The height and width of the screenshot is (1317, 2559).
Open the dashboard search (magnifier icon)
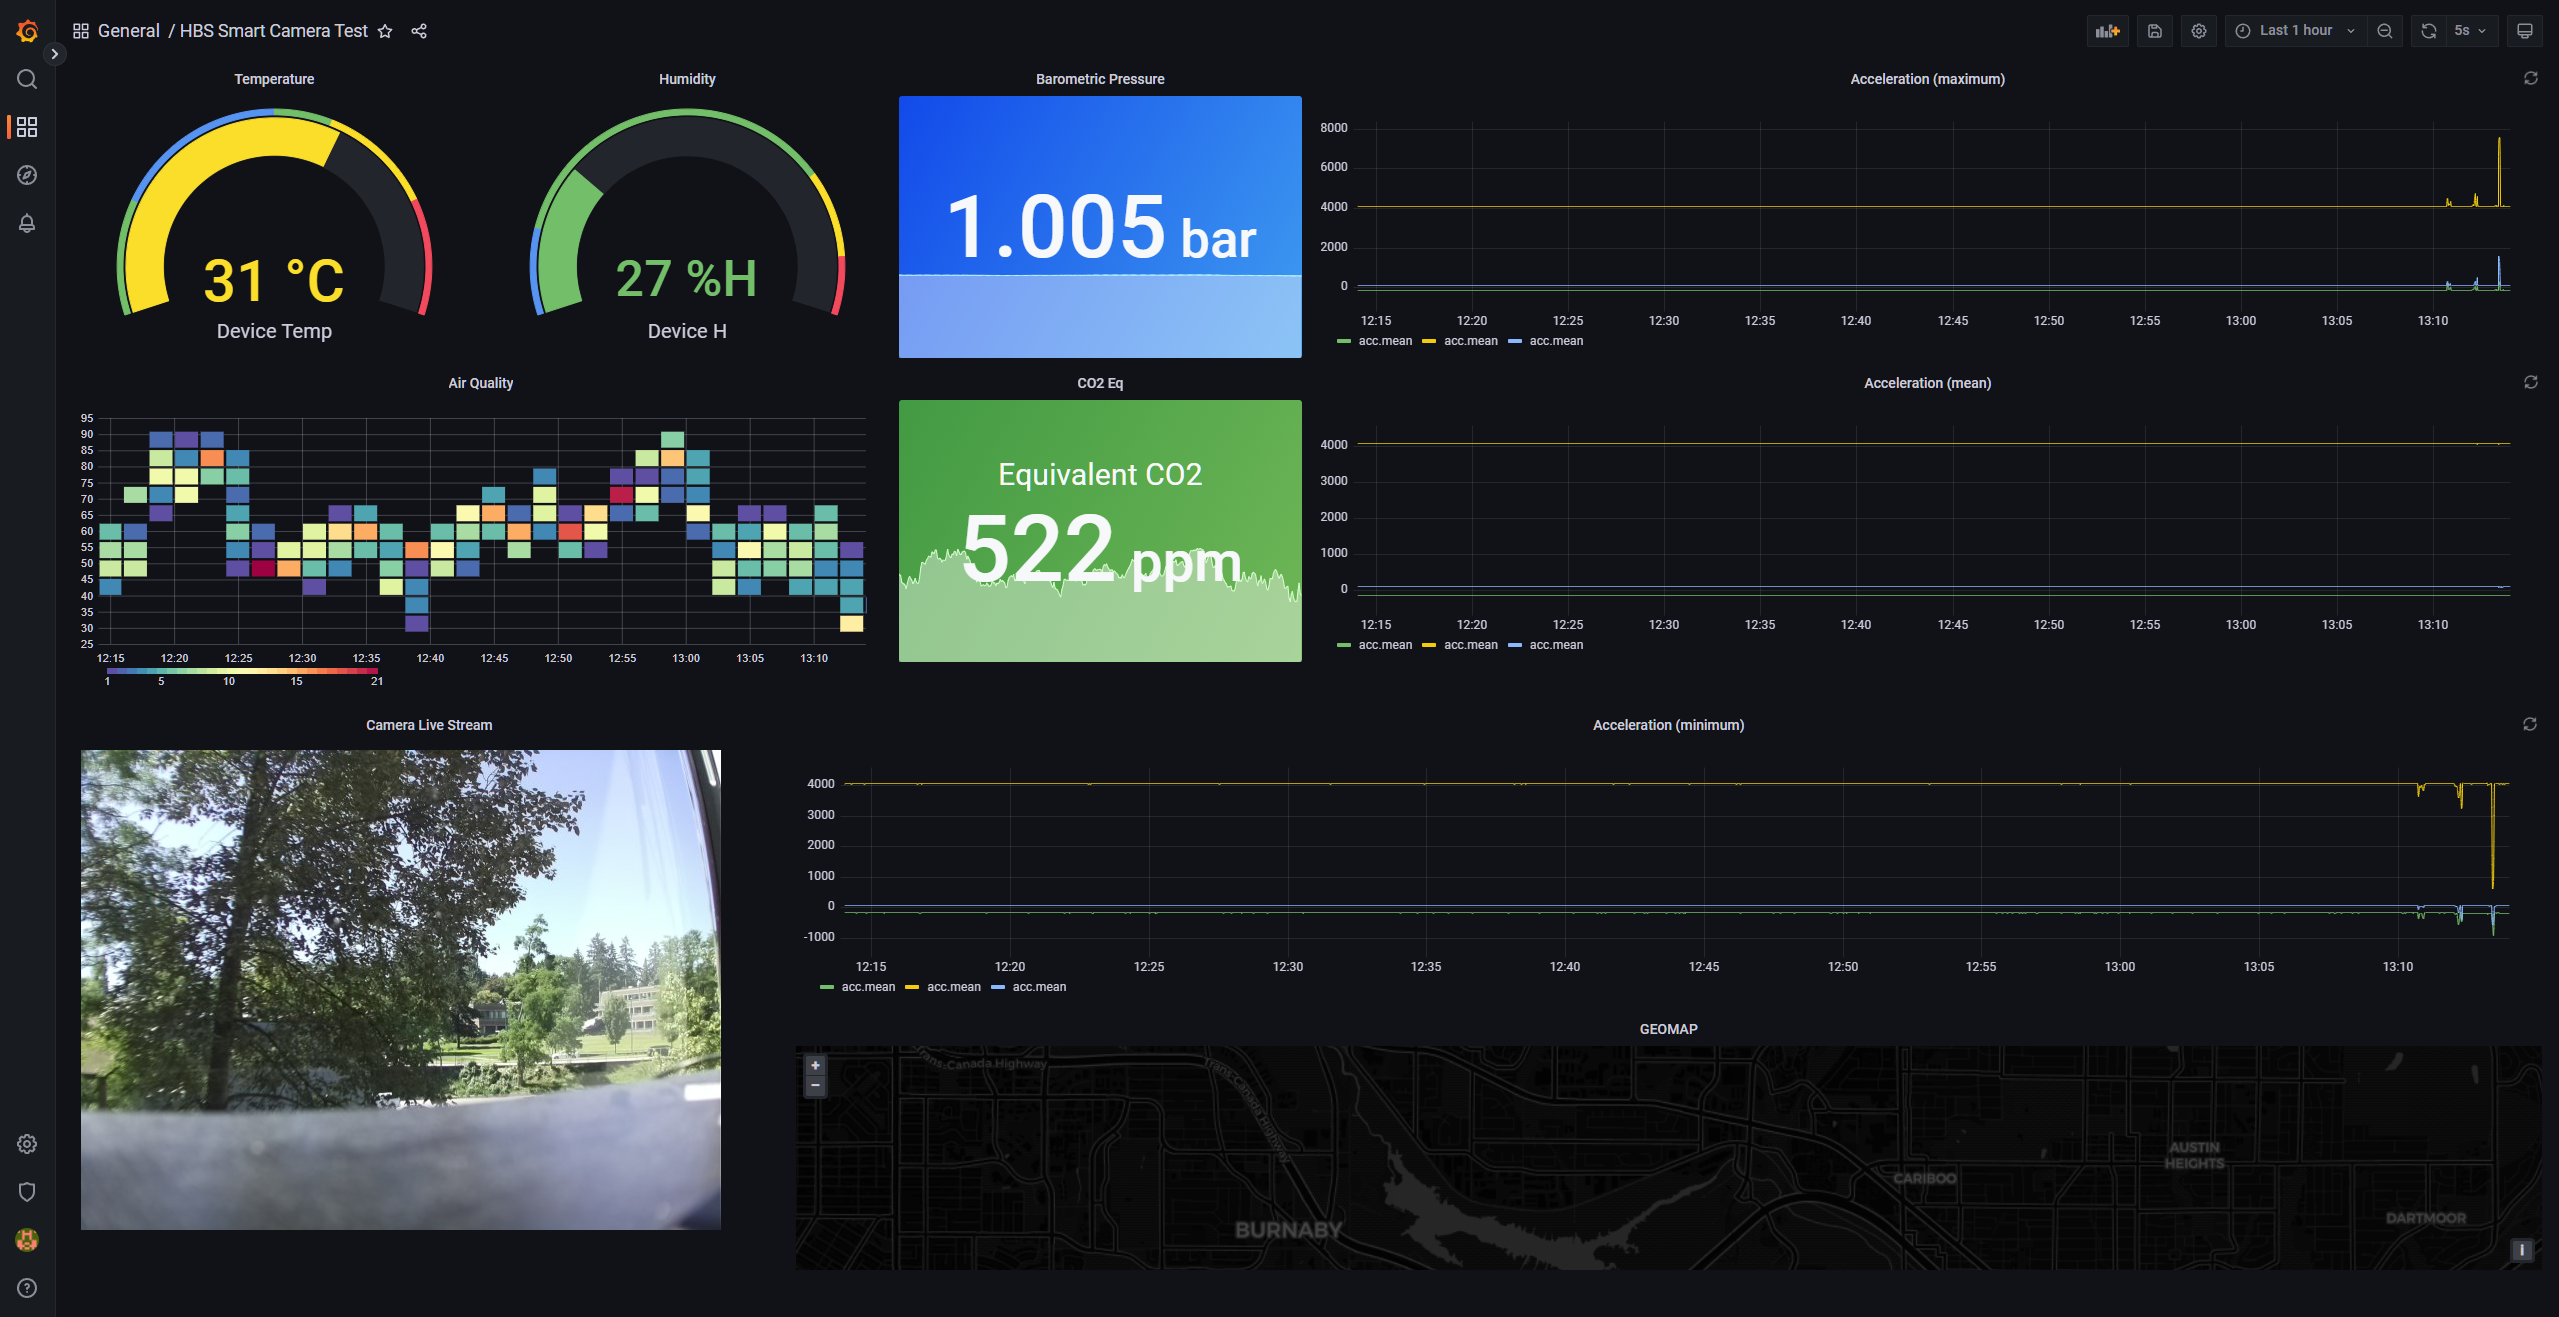pyautogui.click(x=26, y=79)
